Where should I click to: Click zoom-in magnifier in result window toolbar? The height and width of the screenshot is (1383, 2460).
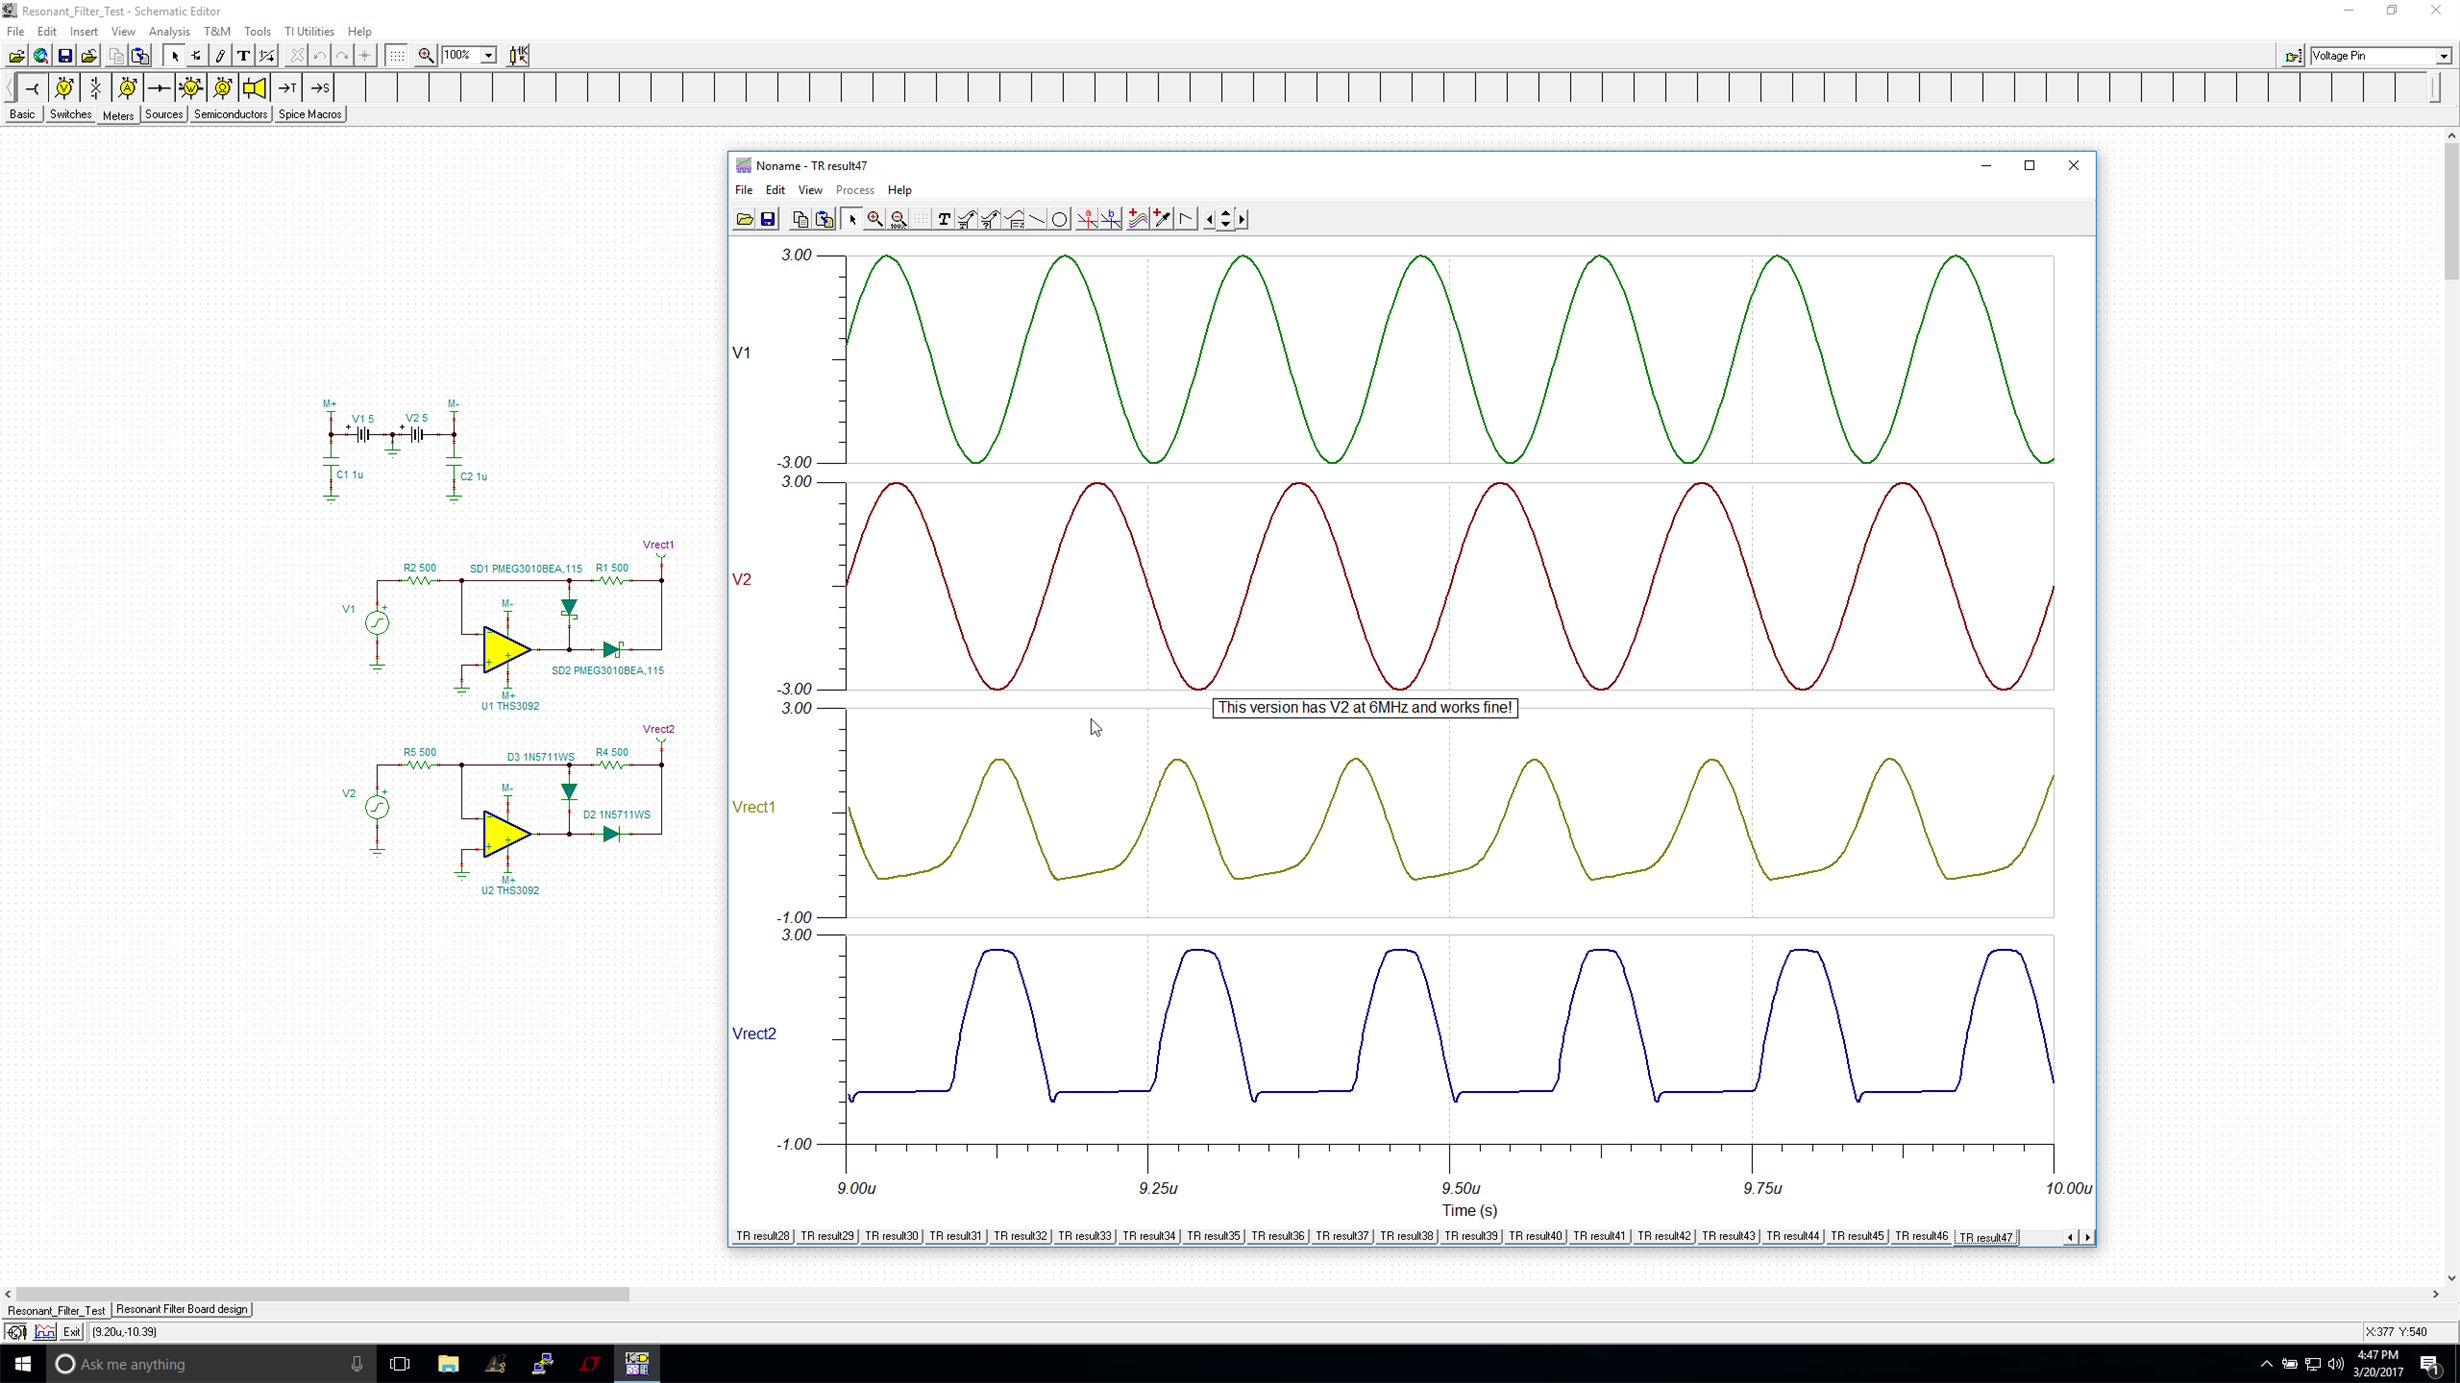(x=875, y=220)
